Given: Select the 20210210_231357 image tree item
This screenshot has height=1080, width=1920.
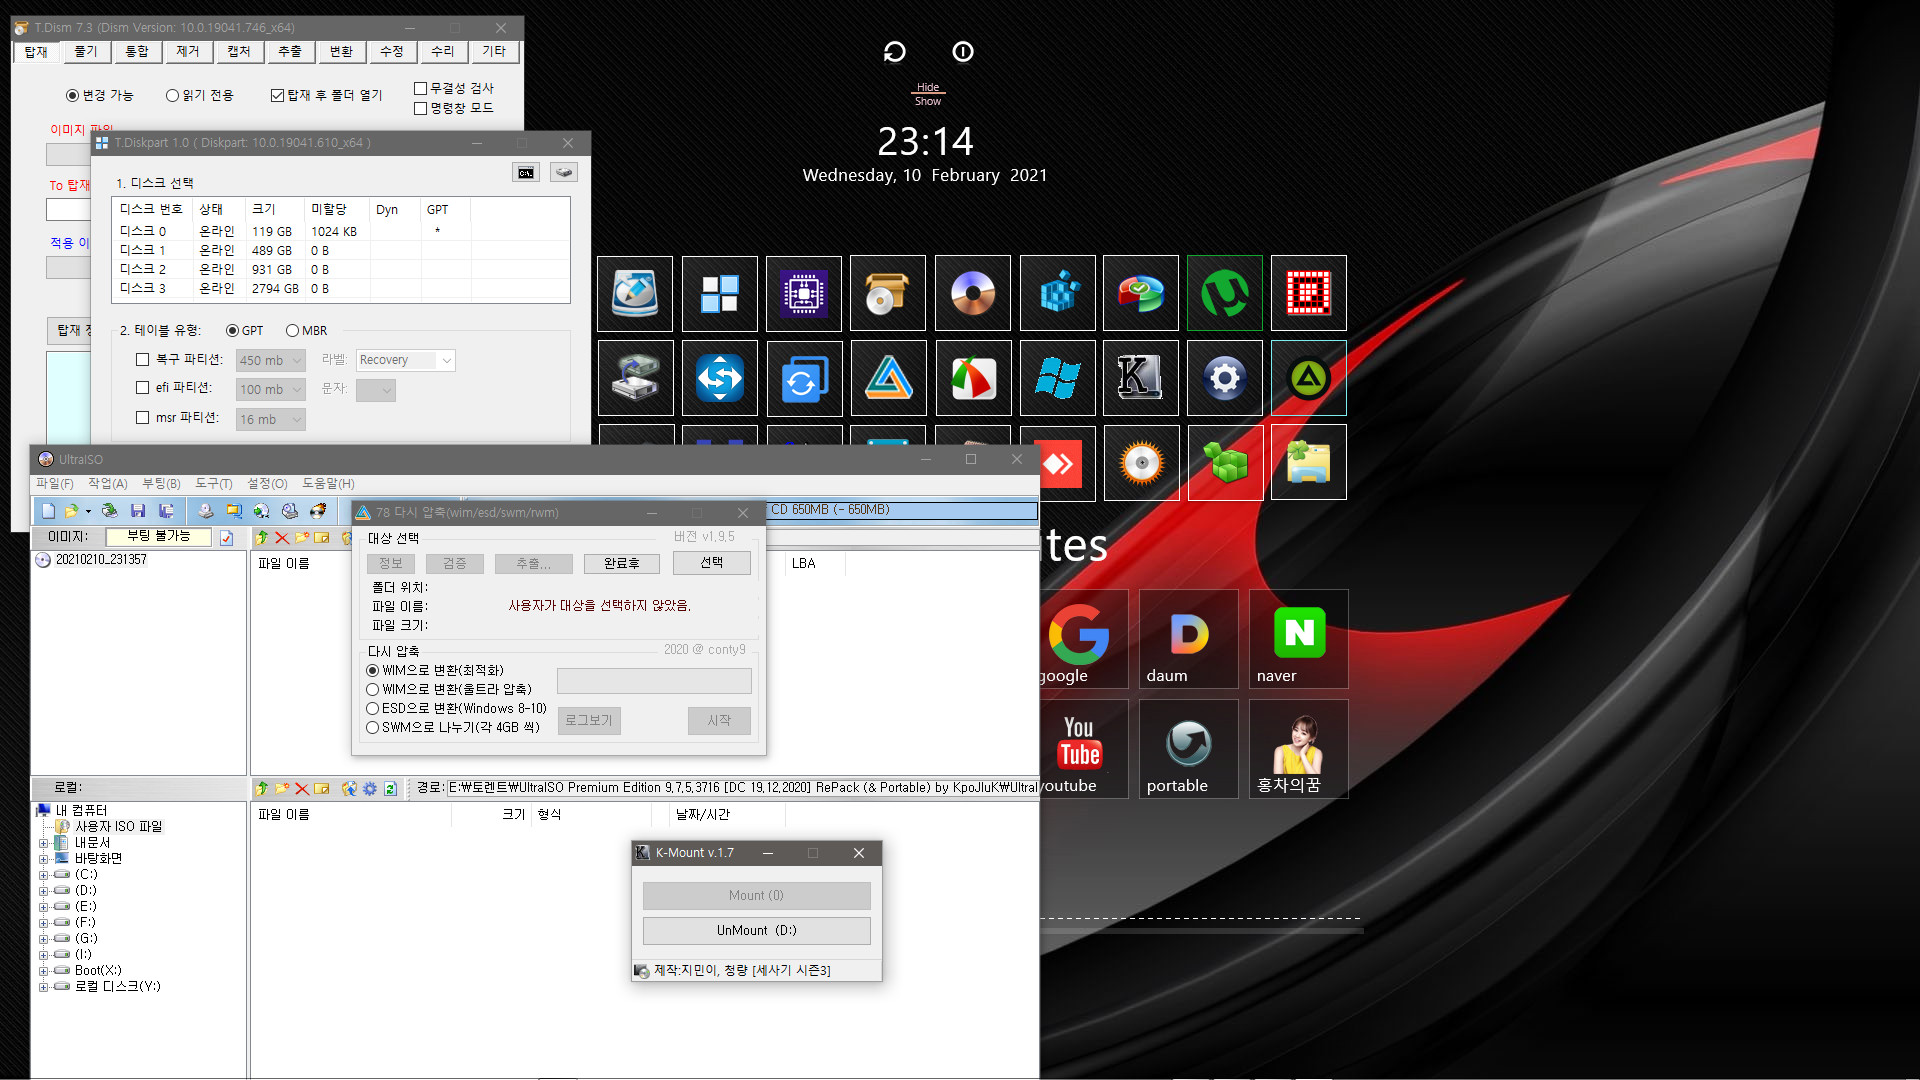Looking at the screenshot, I should tap(101, 560).
